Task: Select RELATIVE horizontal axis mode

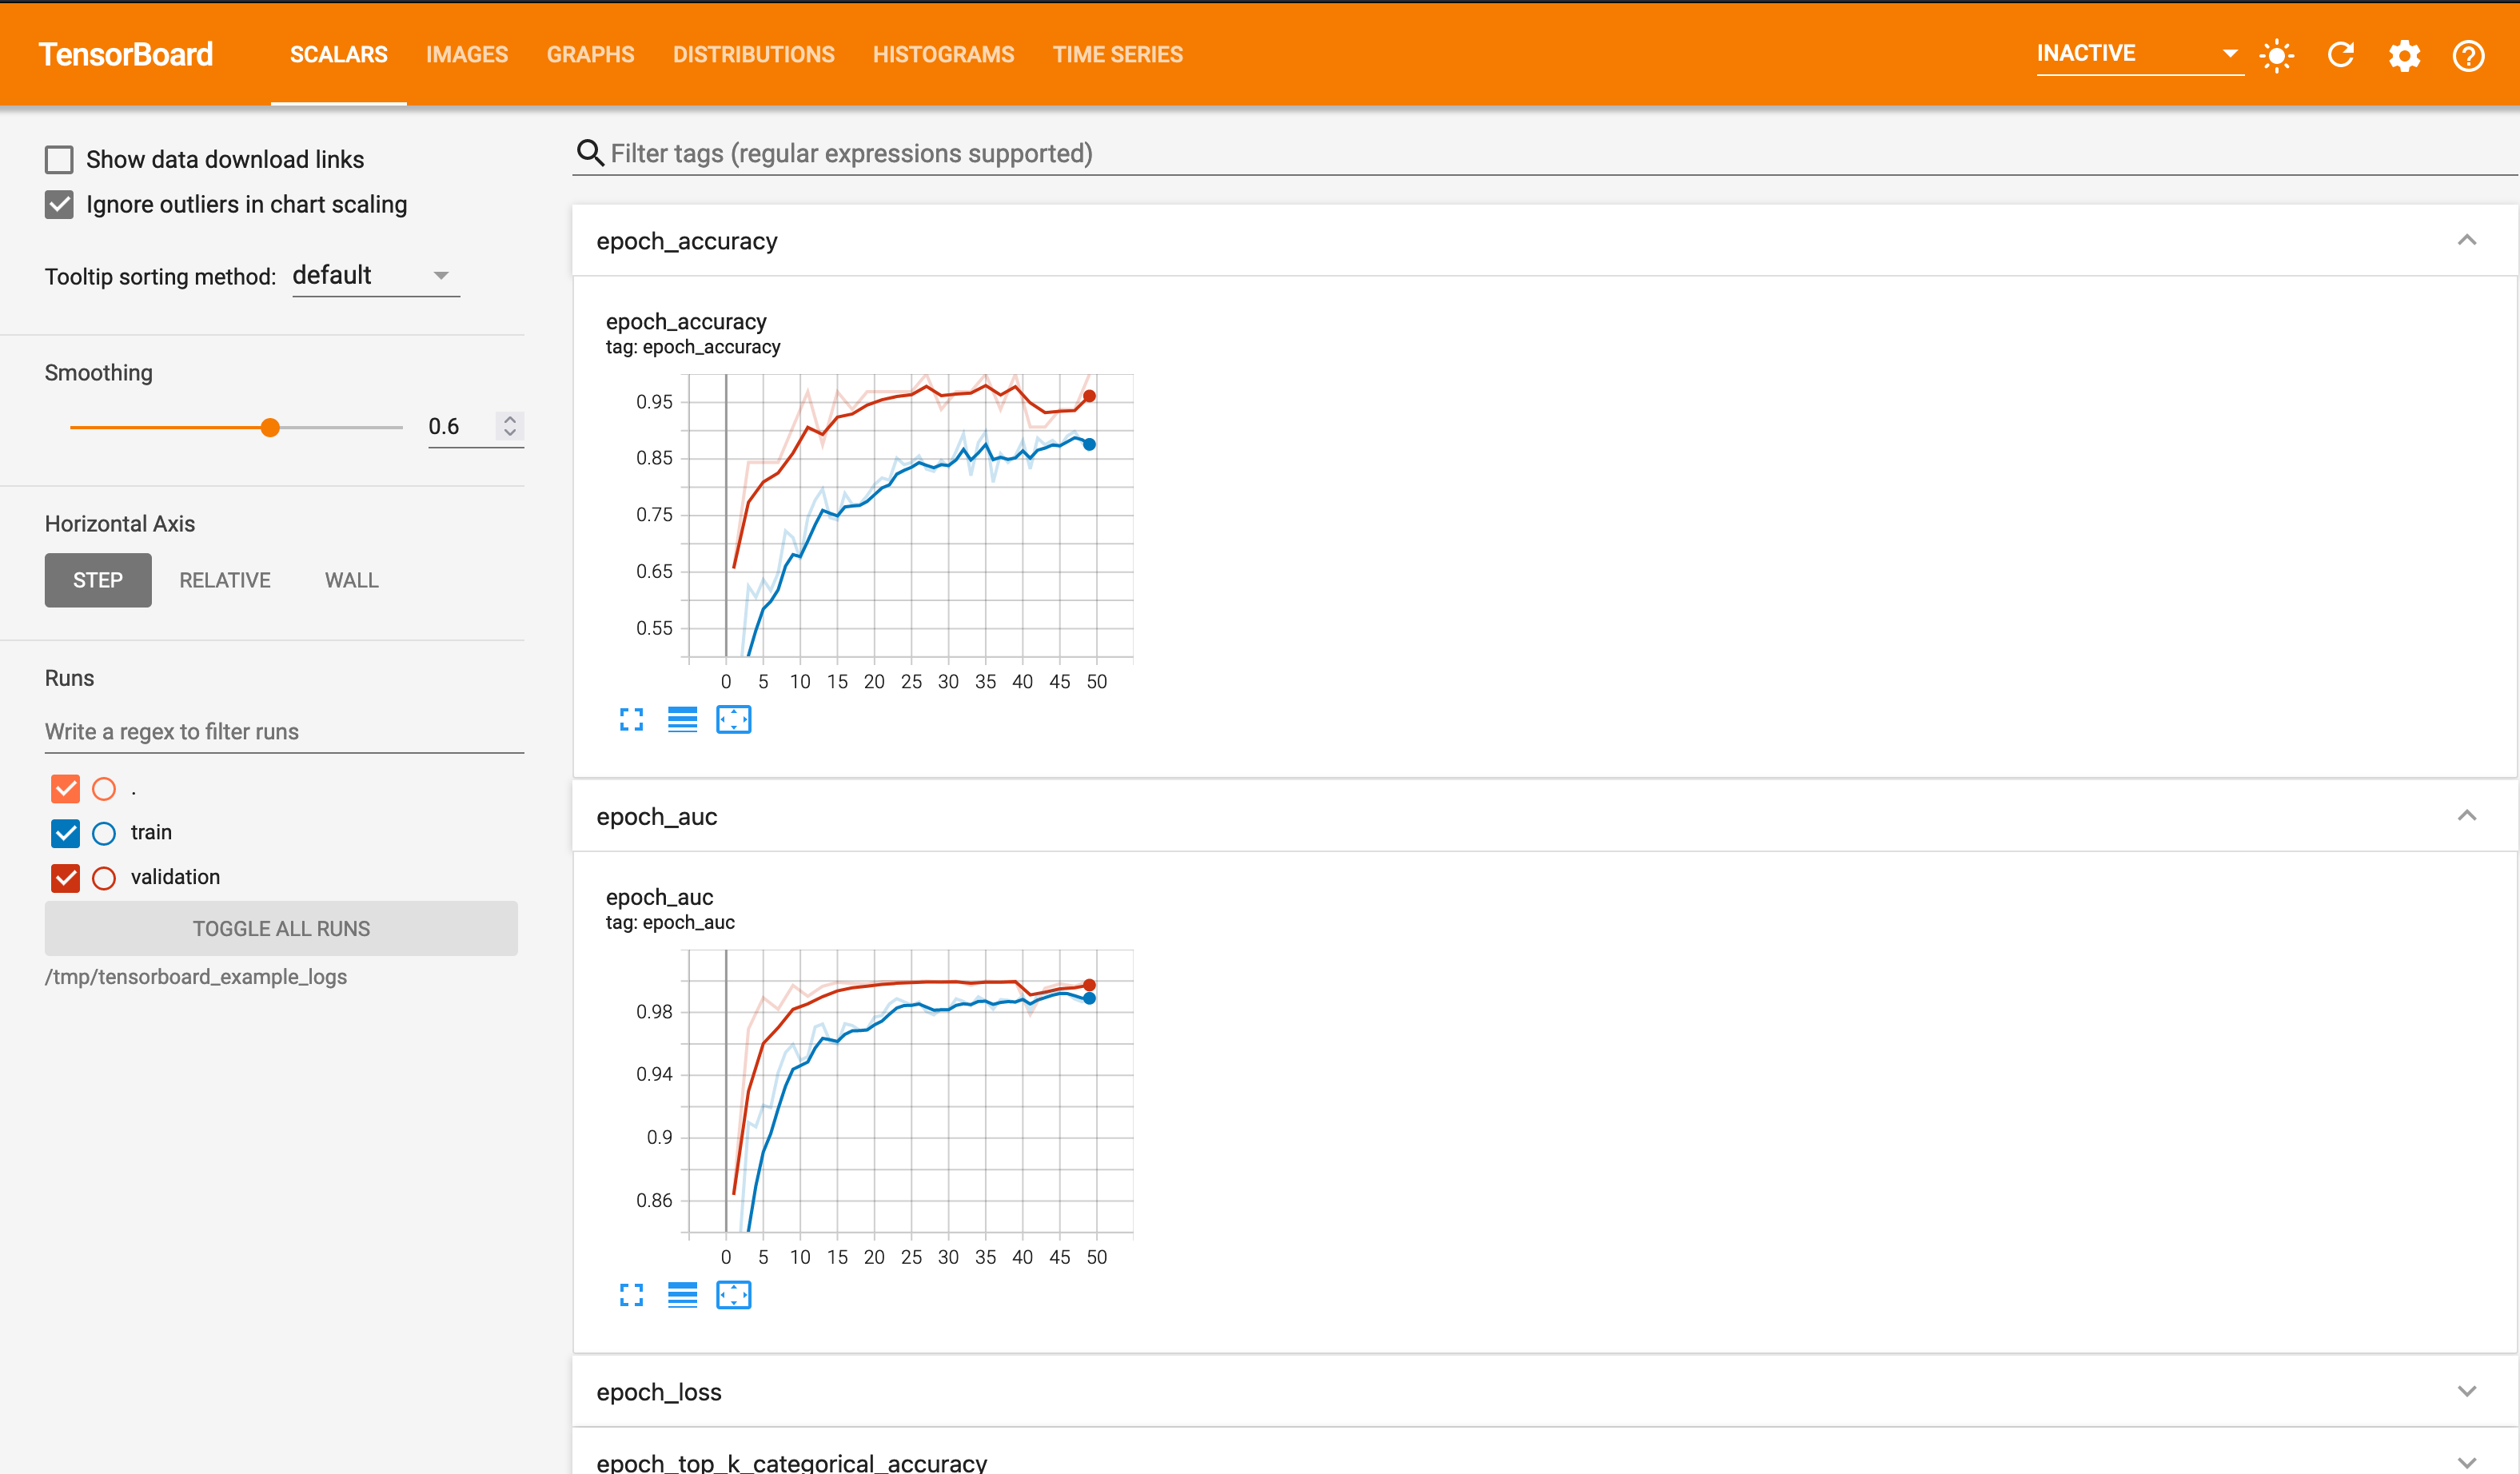Action: point(224,580)
